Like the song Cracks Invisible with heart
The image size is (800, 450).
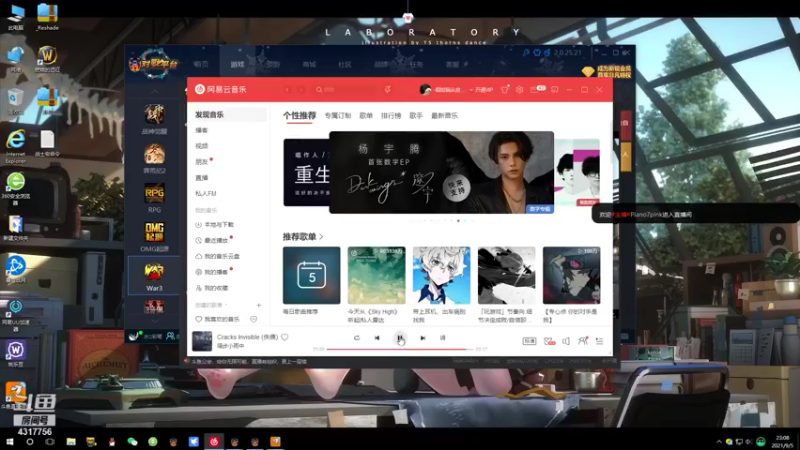pyautogui.click(x=285, y=337)
